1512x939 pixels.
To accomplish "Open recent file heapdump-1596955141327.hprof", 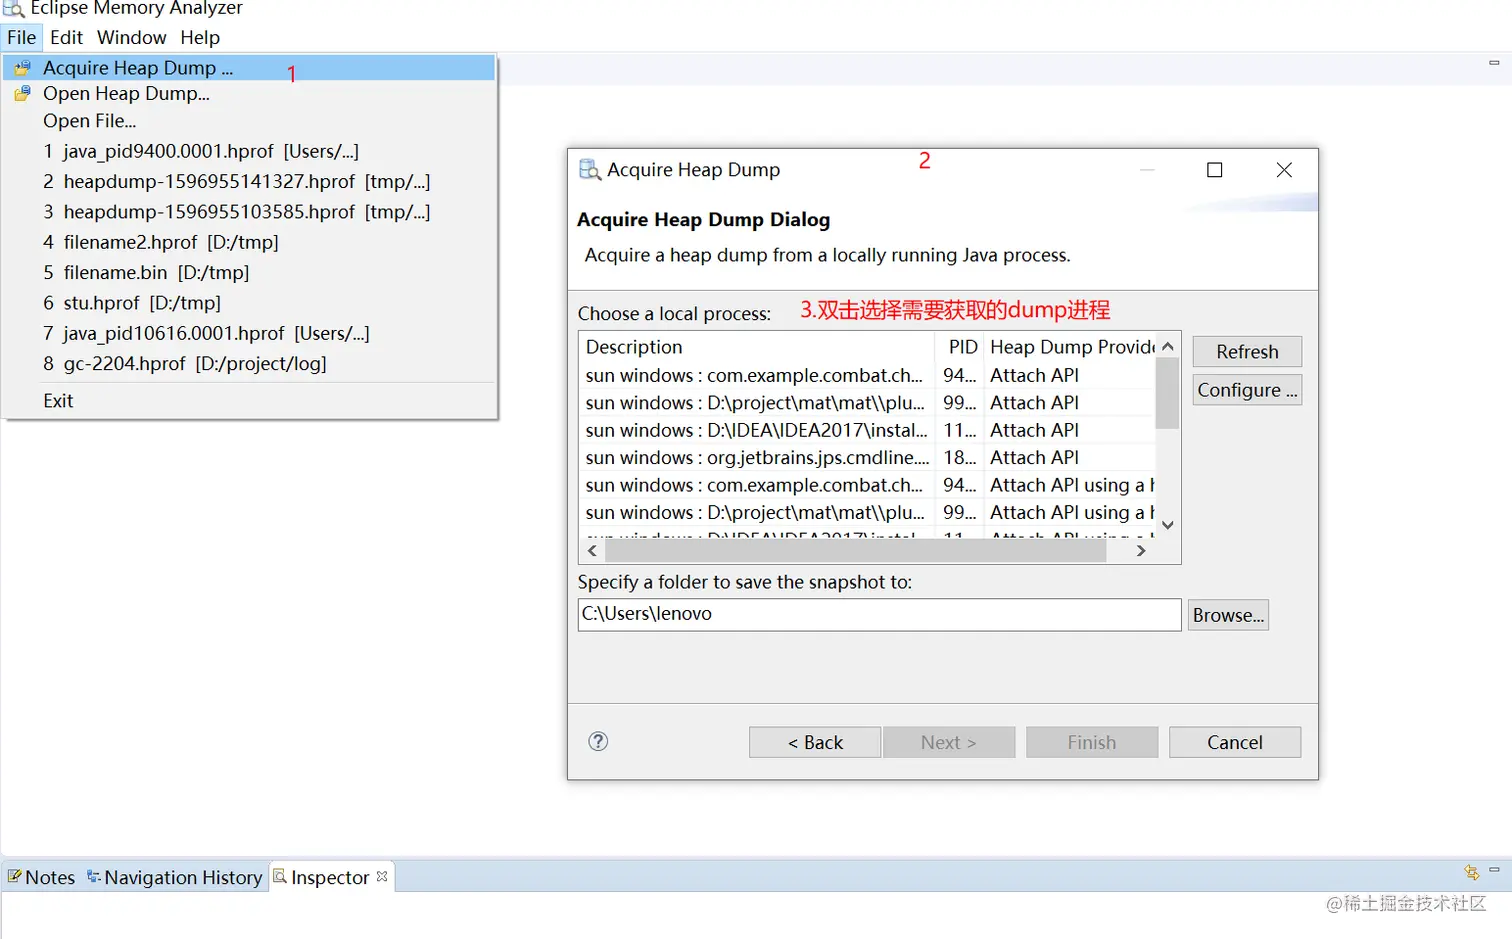I will tap(249, 181).
